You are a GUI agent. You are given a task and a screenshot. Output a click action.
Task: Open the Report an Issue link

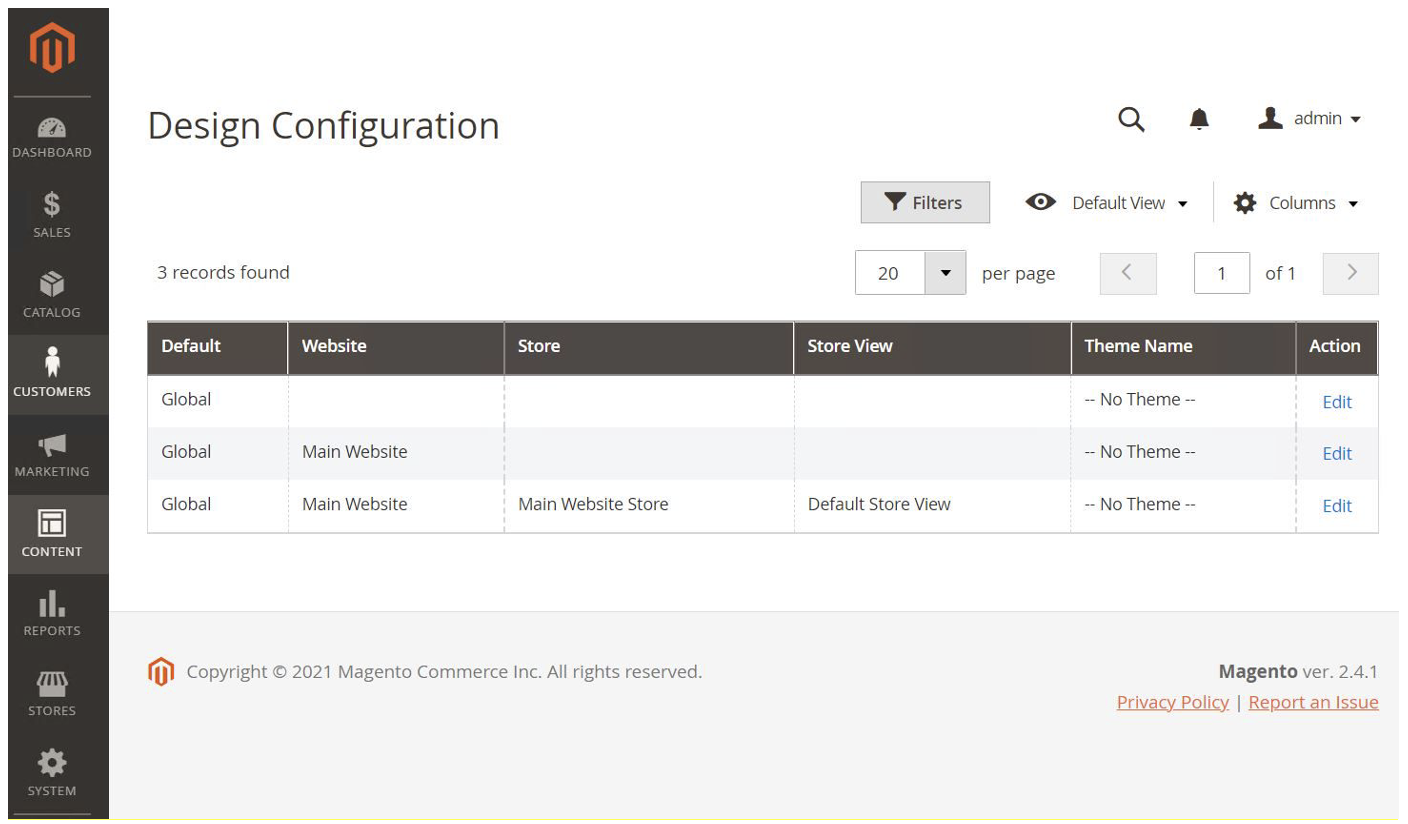(x=1313, y=702)
